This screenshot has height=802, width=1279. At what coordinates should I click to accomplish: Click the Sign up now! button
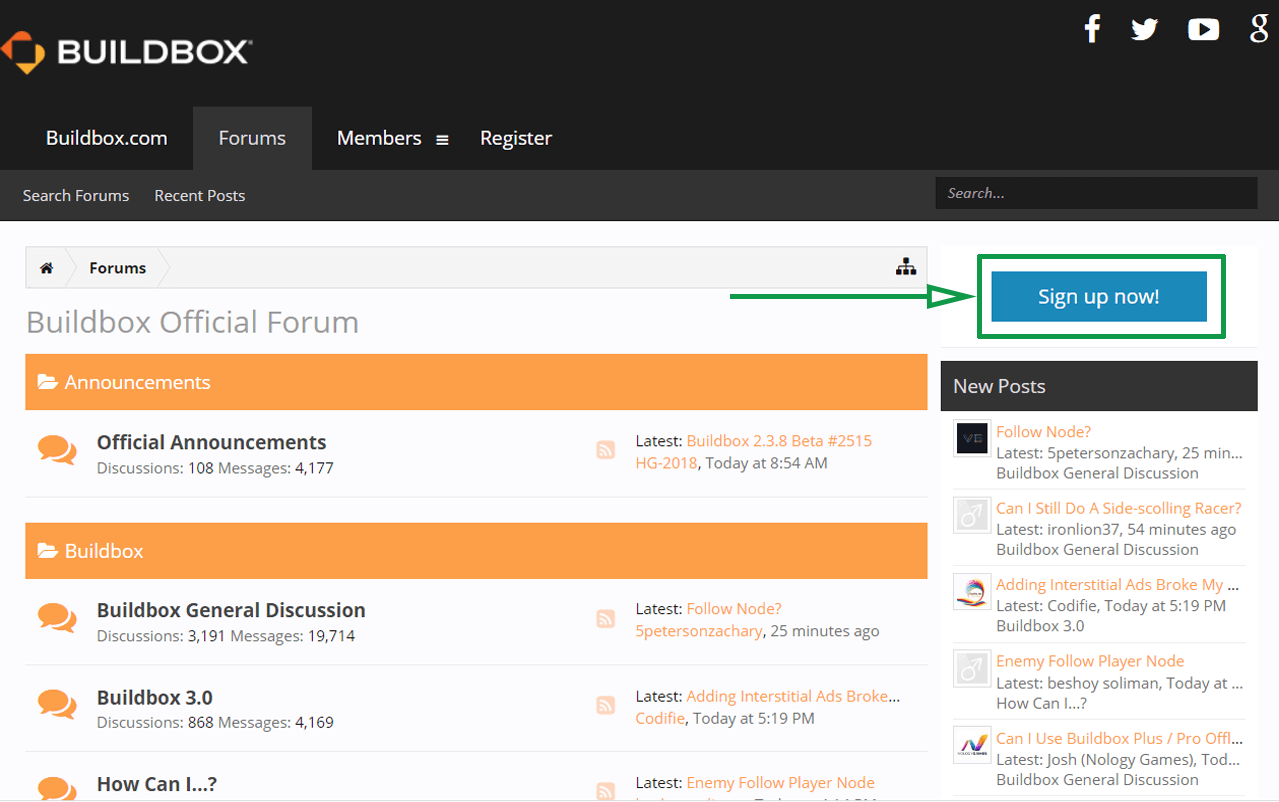[1099, 296]
